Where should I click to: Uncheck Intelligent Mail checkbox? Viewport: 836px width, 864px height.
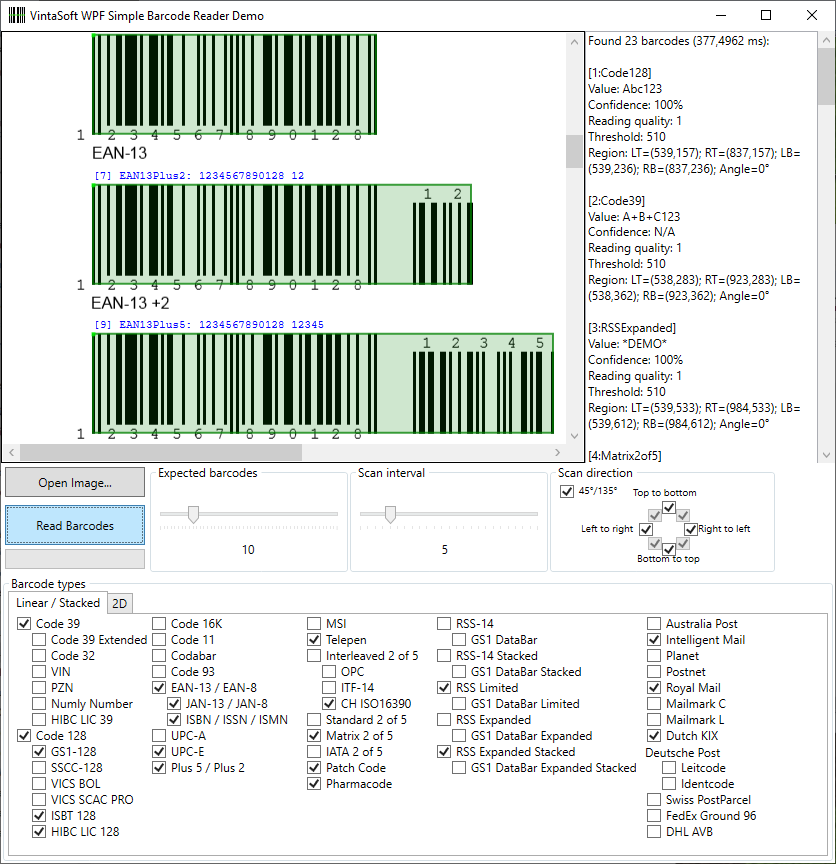(x=654, y=639)
